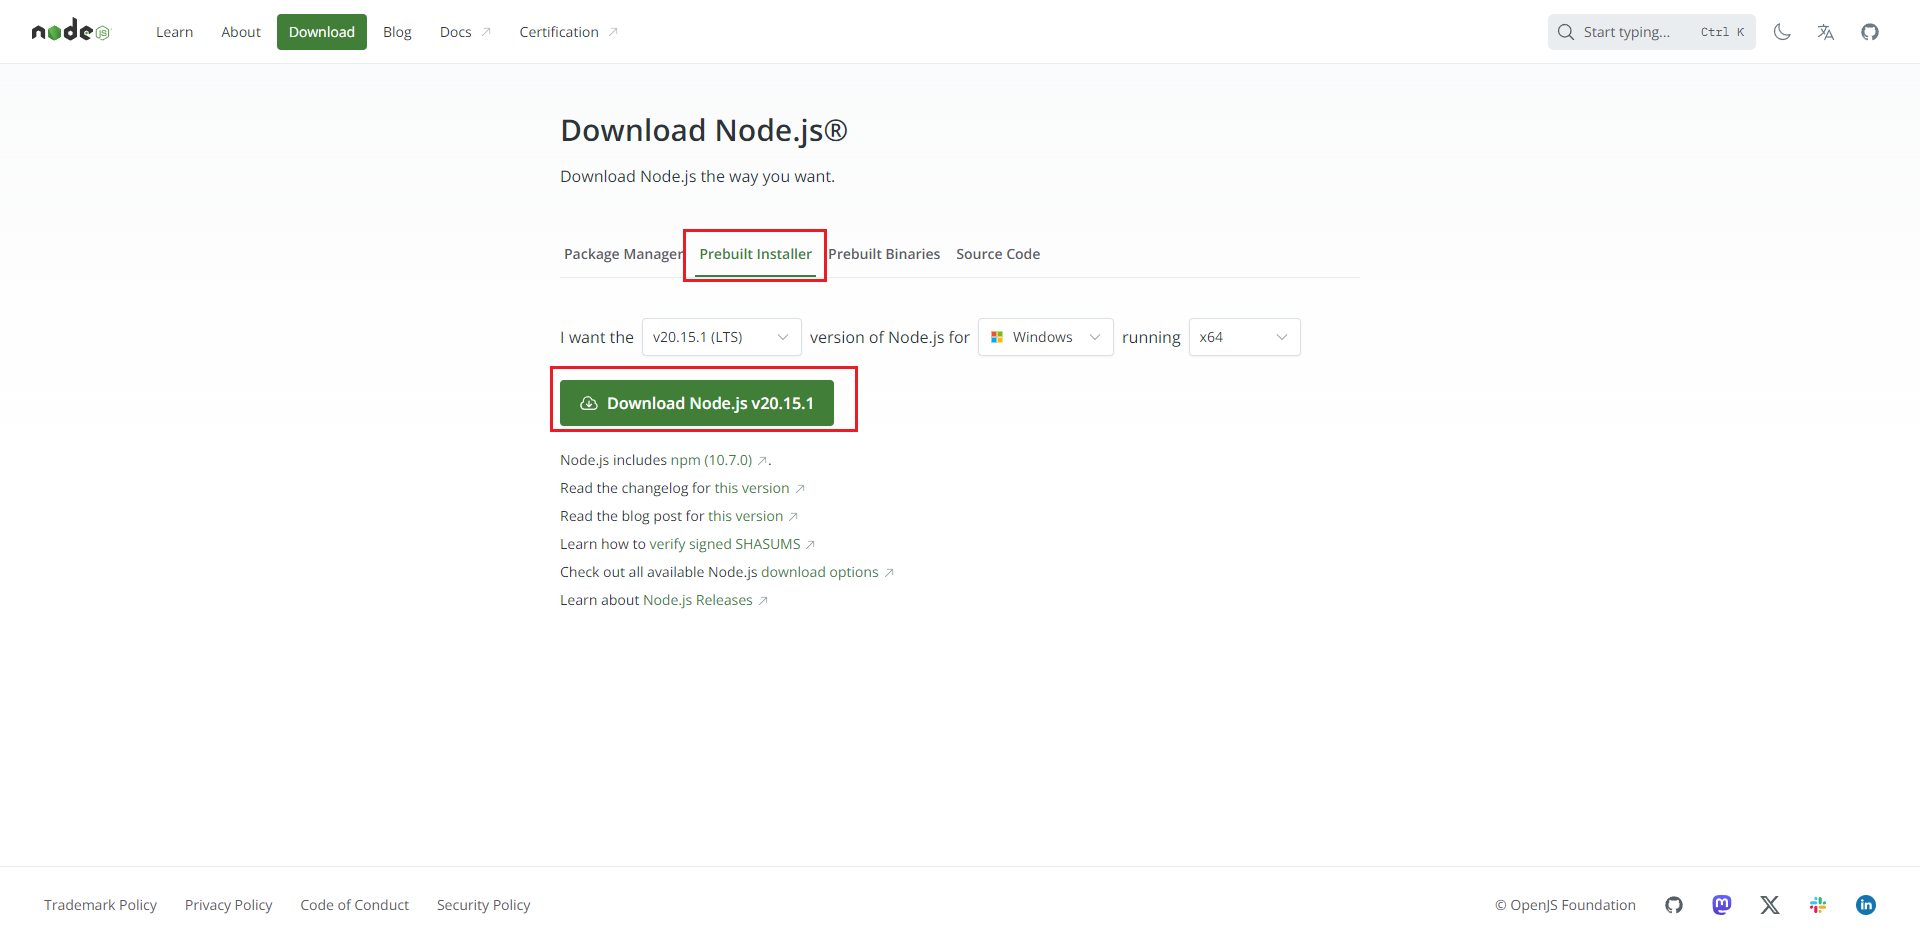Open the Security Policy footer link
Image resolution: width=1920 pixels, height=943 pixels.
pyautogui.click(x=483, y=905)
